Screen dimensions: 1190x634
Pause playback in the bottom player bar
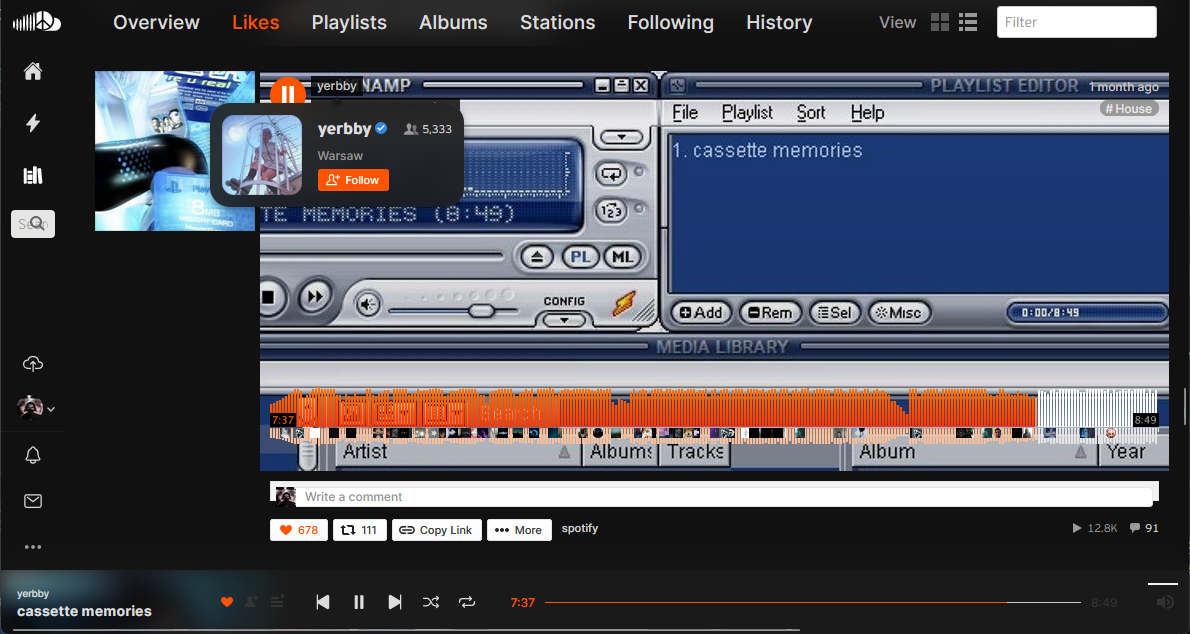pyautogui.click(x=359, y=602)
